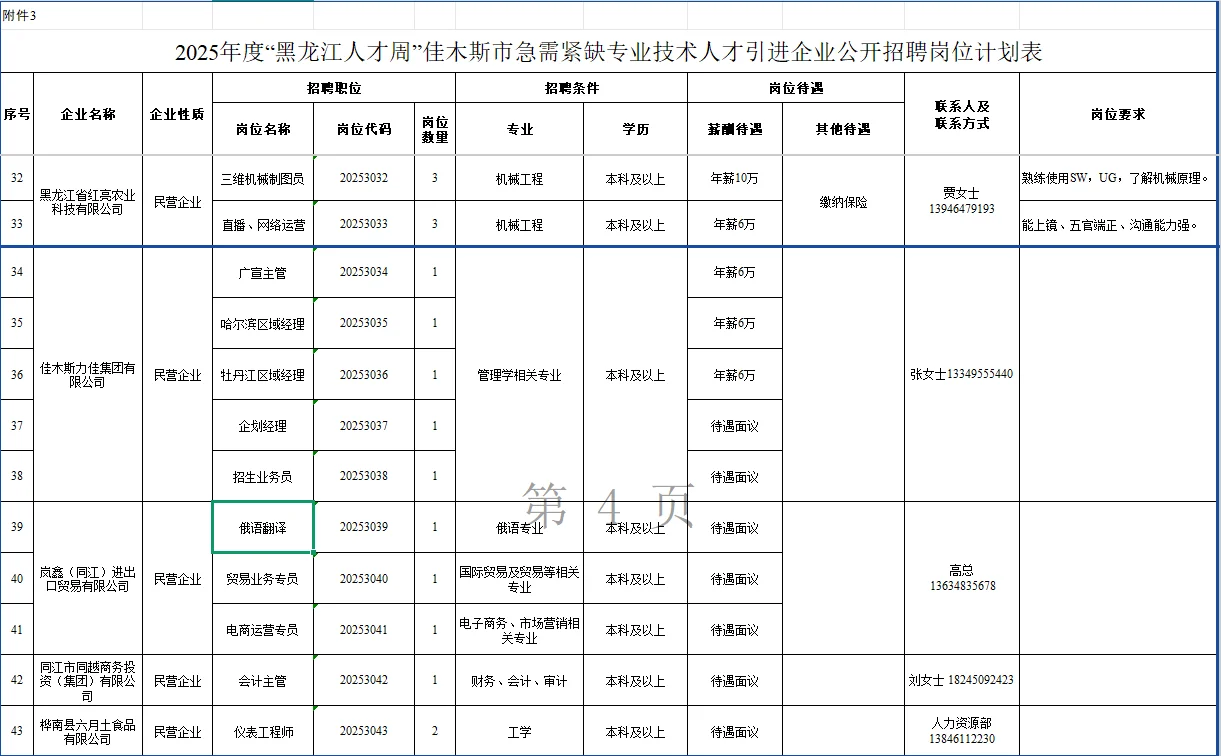Click contact cell 刘女士 18245092423
The height and width of the screenshot is (756, 1221).
[x=962, y=680]
